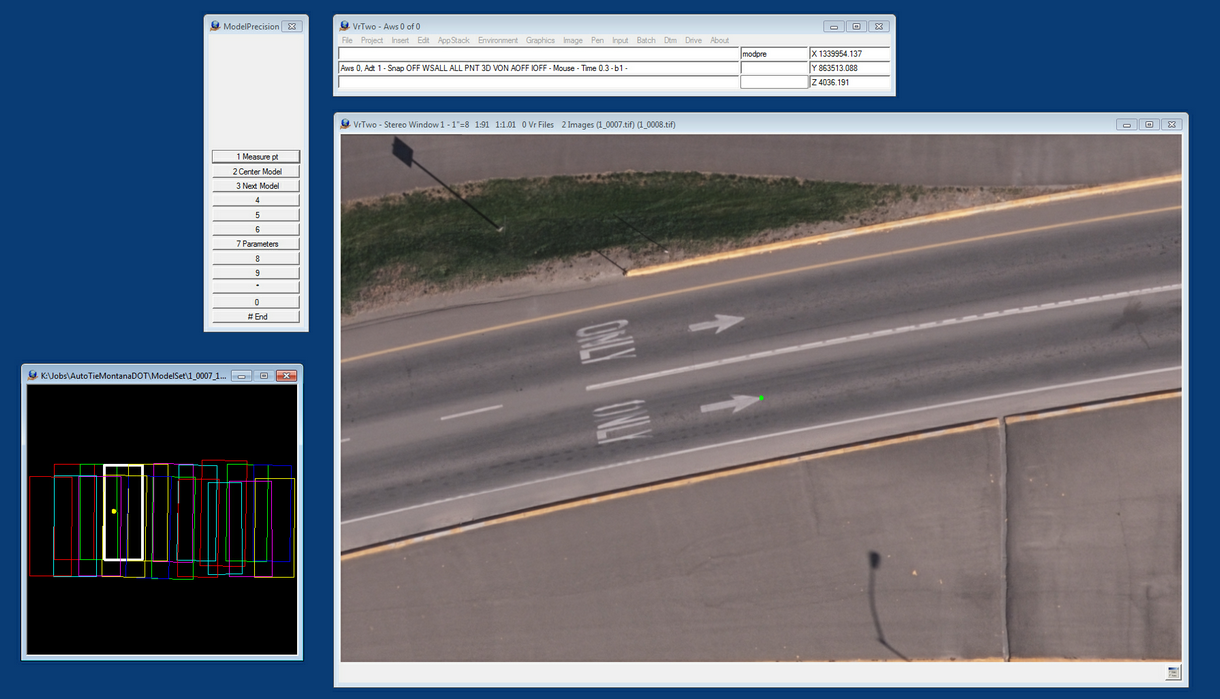This screenshot has height=699, width=1220.
Task: Click the status line starting 'Aws 0, Adt 1'
Action: click(539, 68)
